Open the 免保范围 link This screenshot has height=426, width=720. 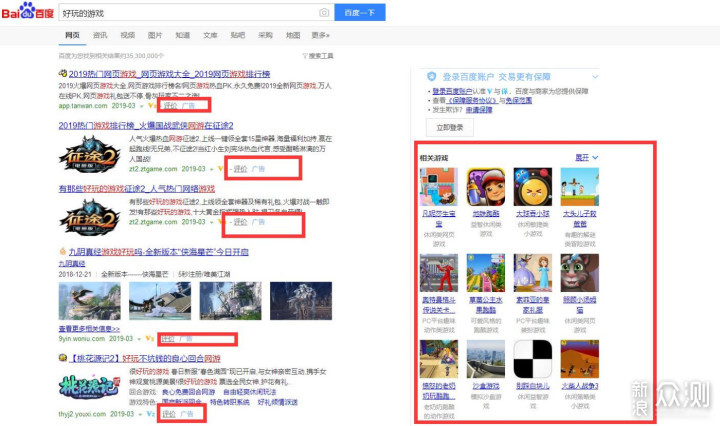[x=519, y=101]
